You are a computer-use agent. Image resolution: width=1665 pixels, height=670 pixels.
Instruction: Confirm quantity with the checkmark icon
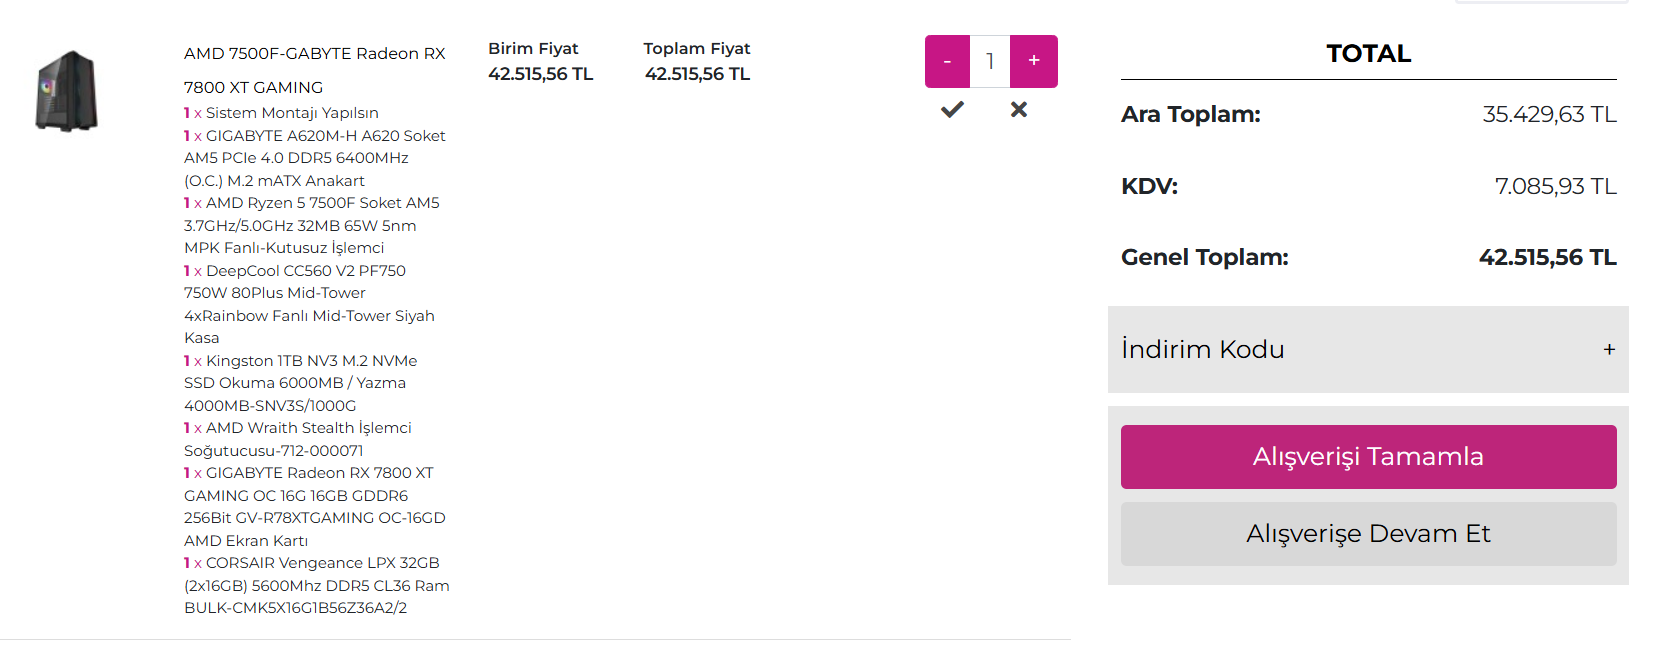coord(952,109)
